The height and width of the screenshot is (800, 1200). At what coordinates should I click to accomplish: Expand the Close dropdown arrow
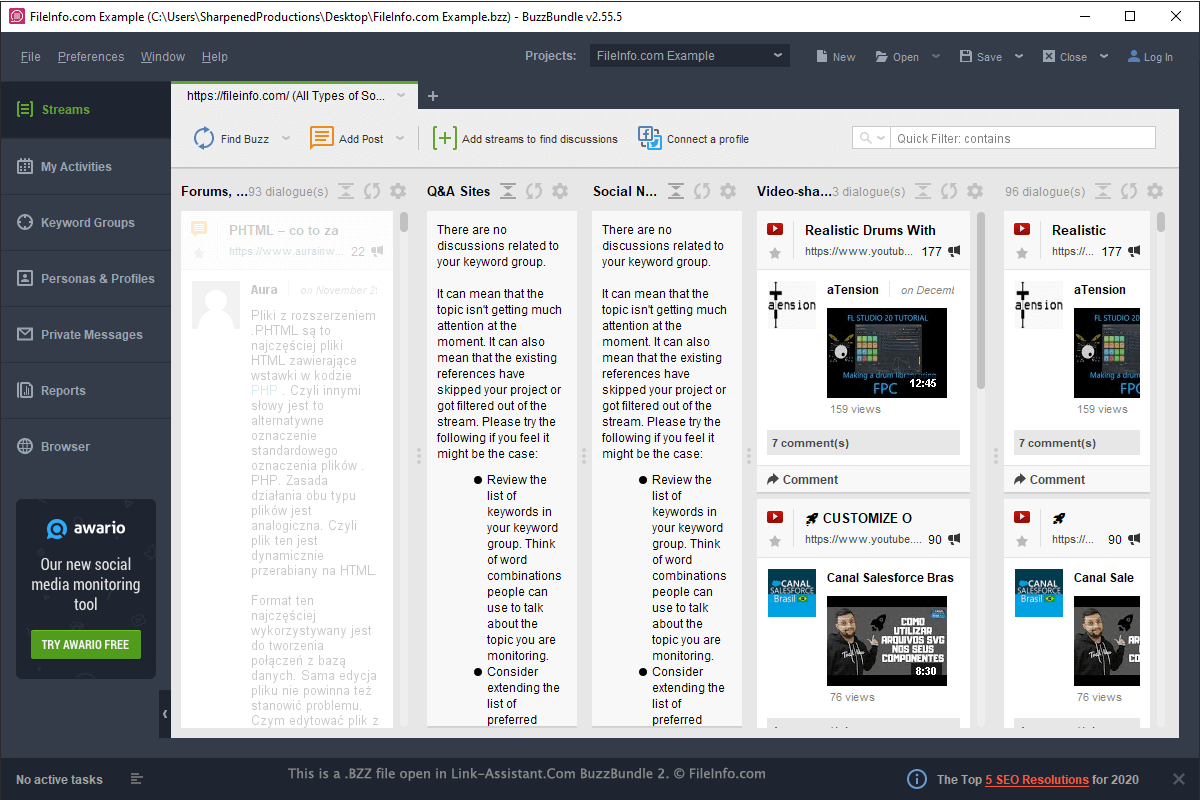click(1104, 57)
